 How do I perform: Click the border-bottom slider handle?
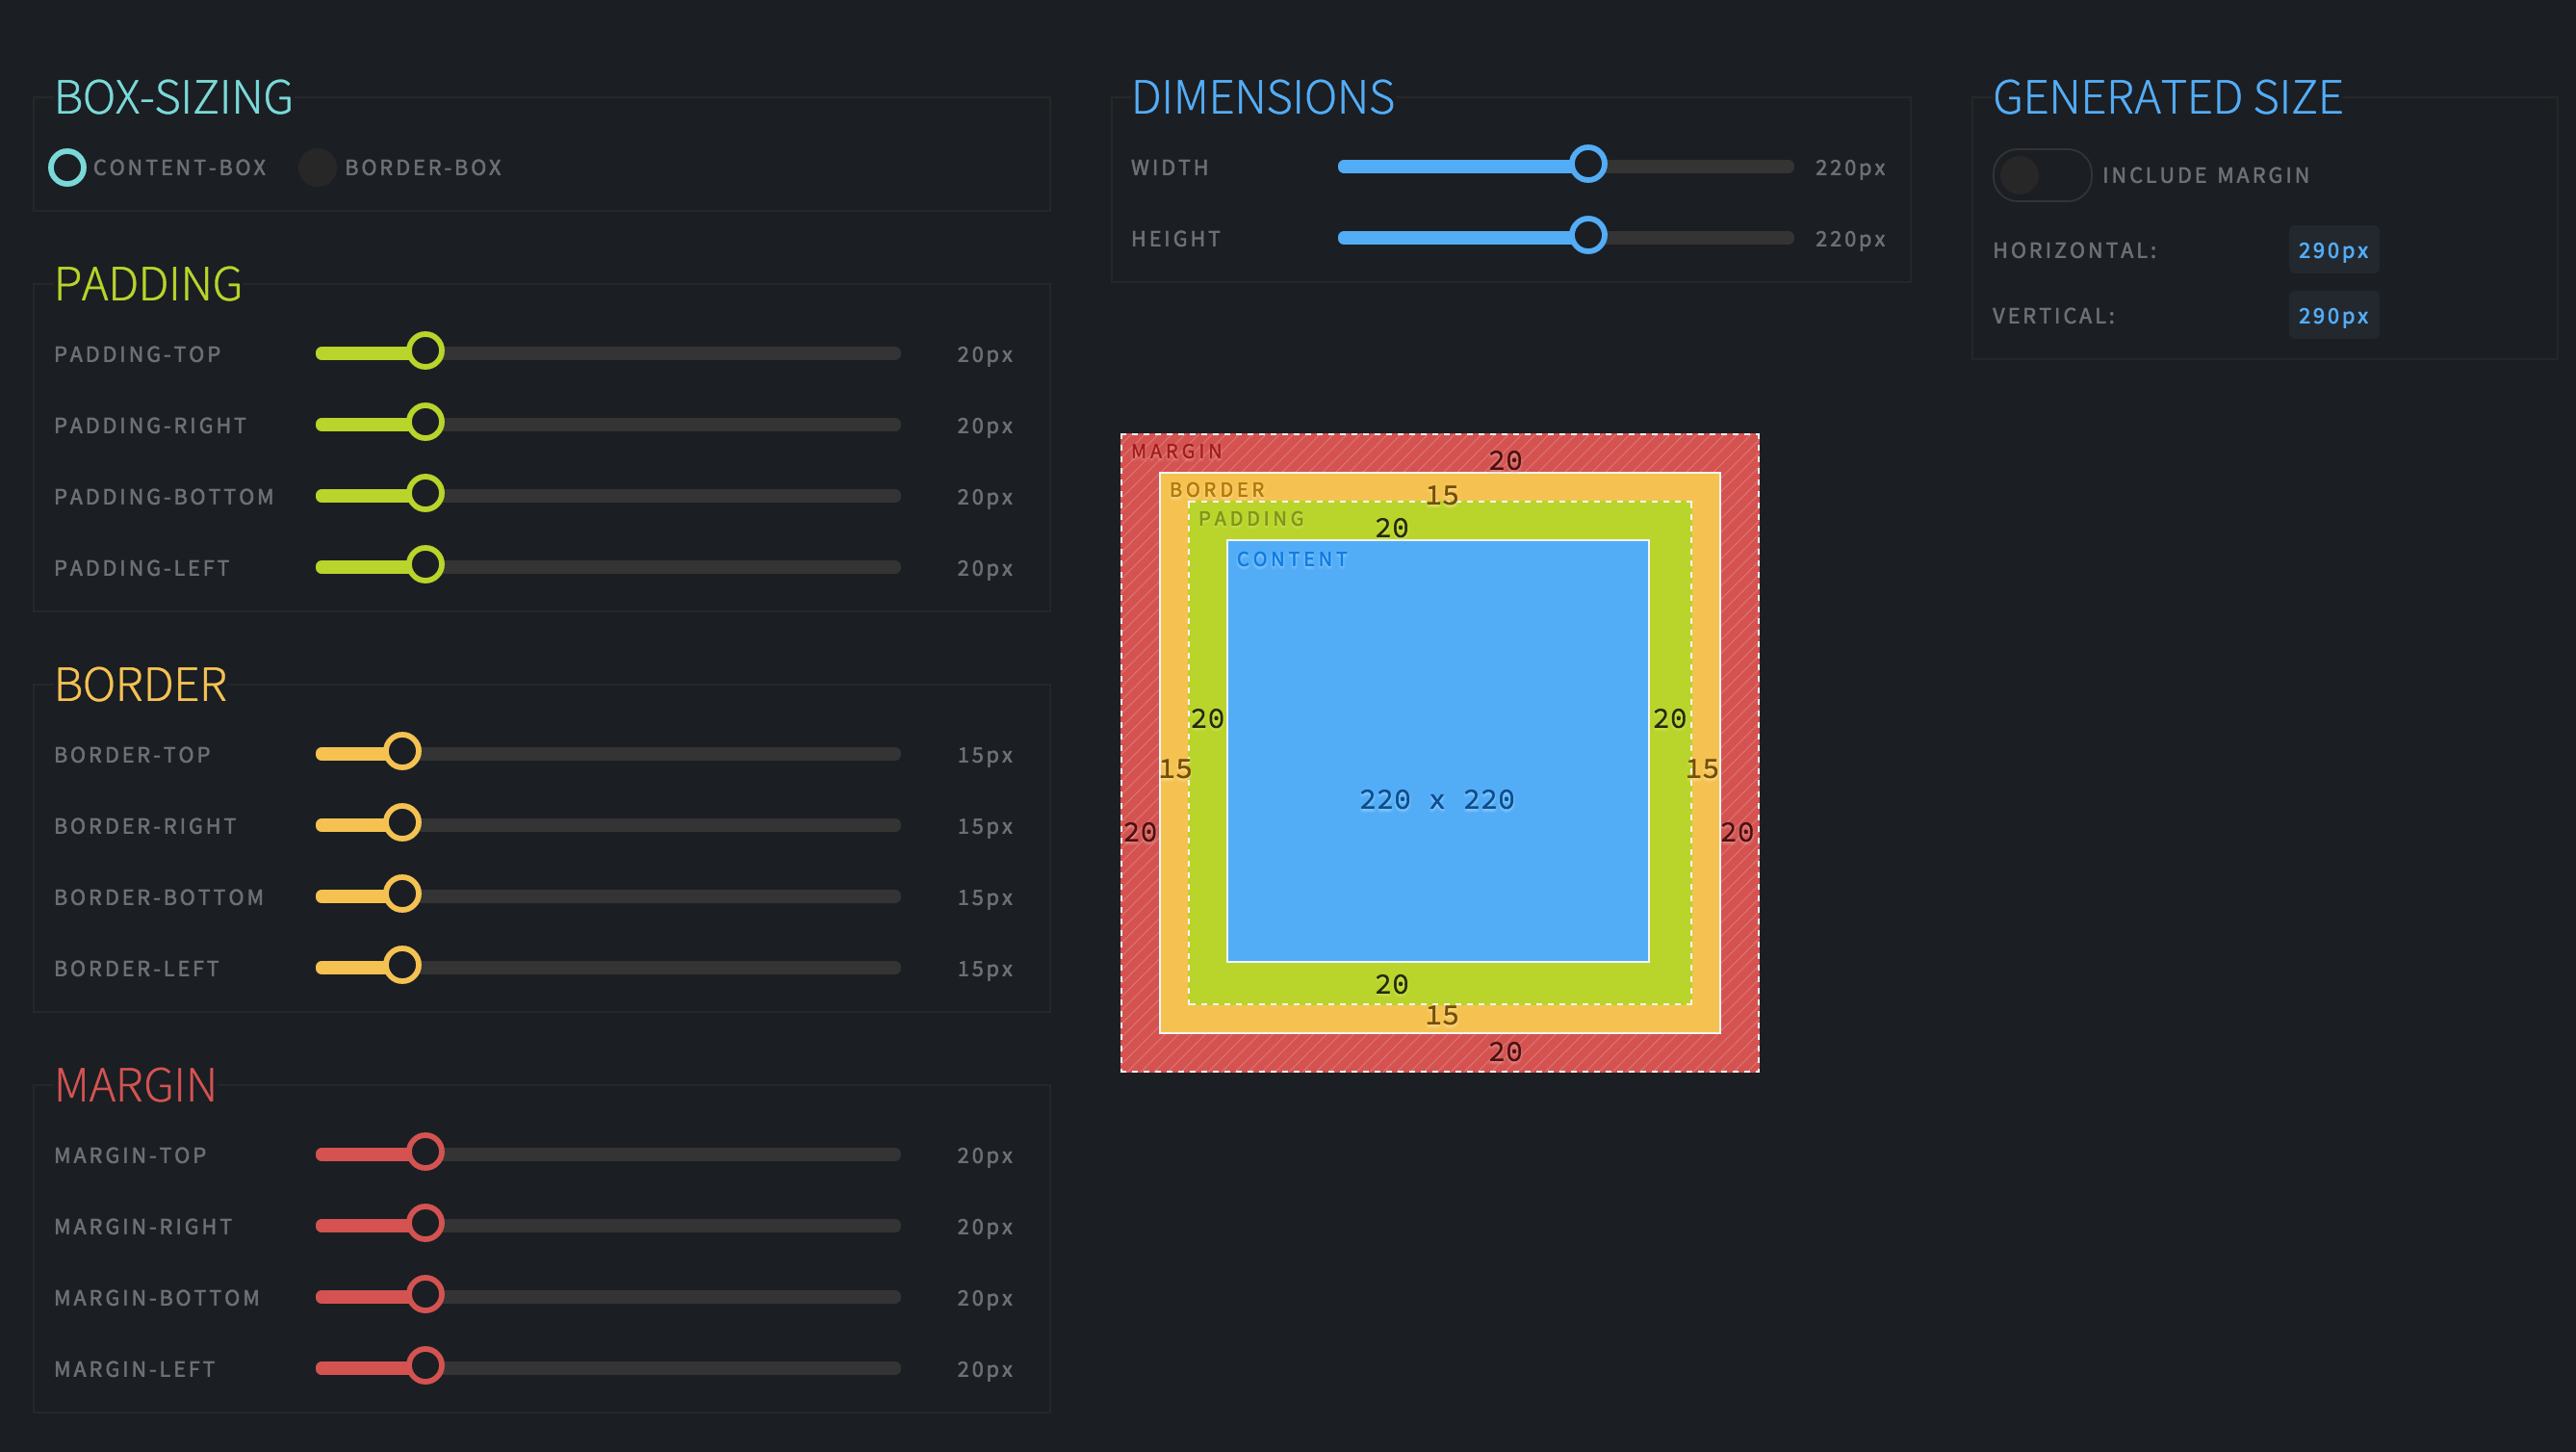(x=402, y=894)
